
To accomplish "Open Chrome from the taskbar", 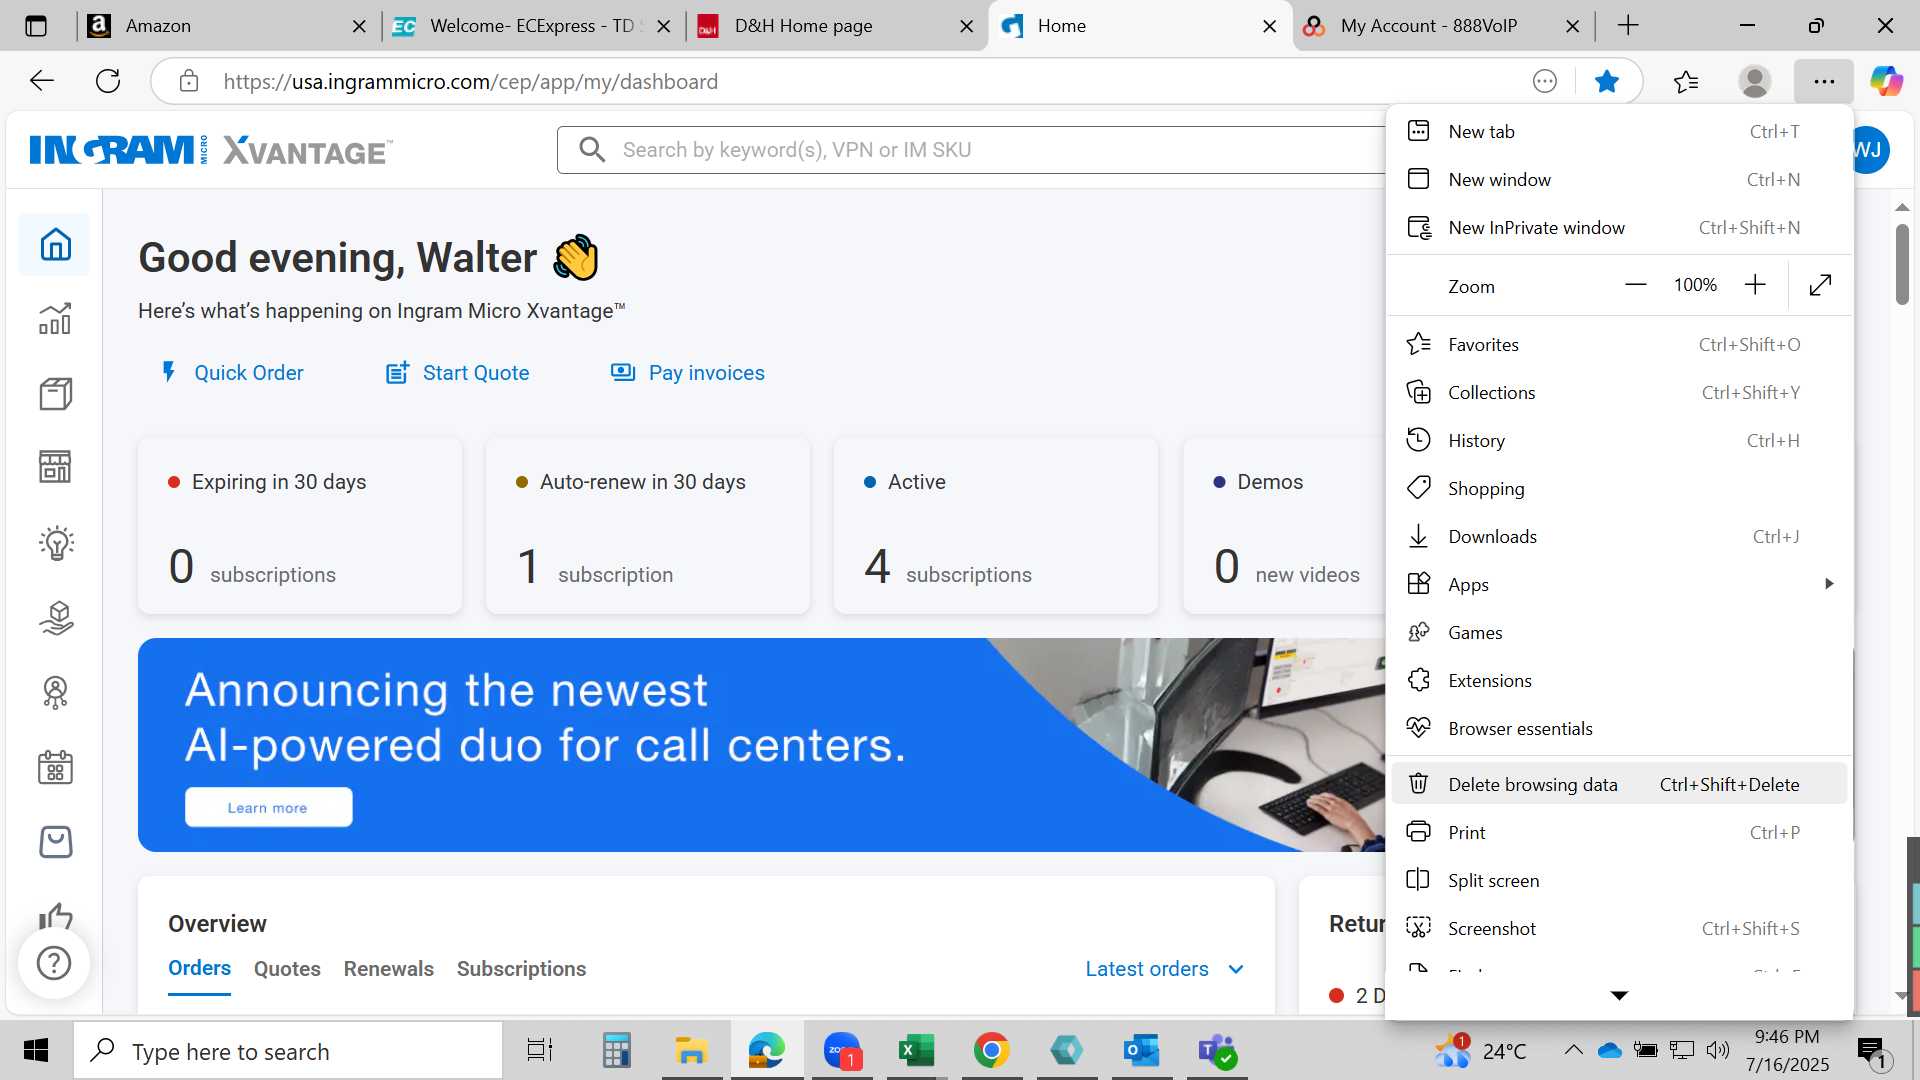I will click(x=991, y=1051).
